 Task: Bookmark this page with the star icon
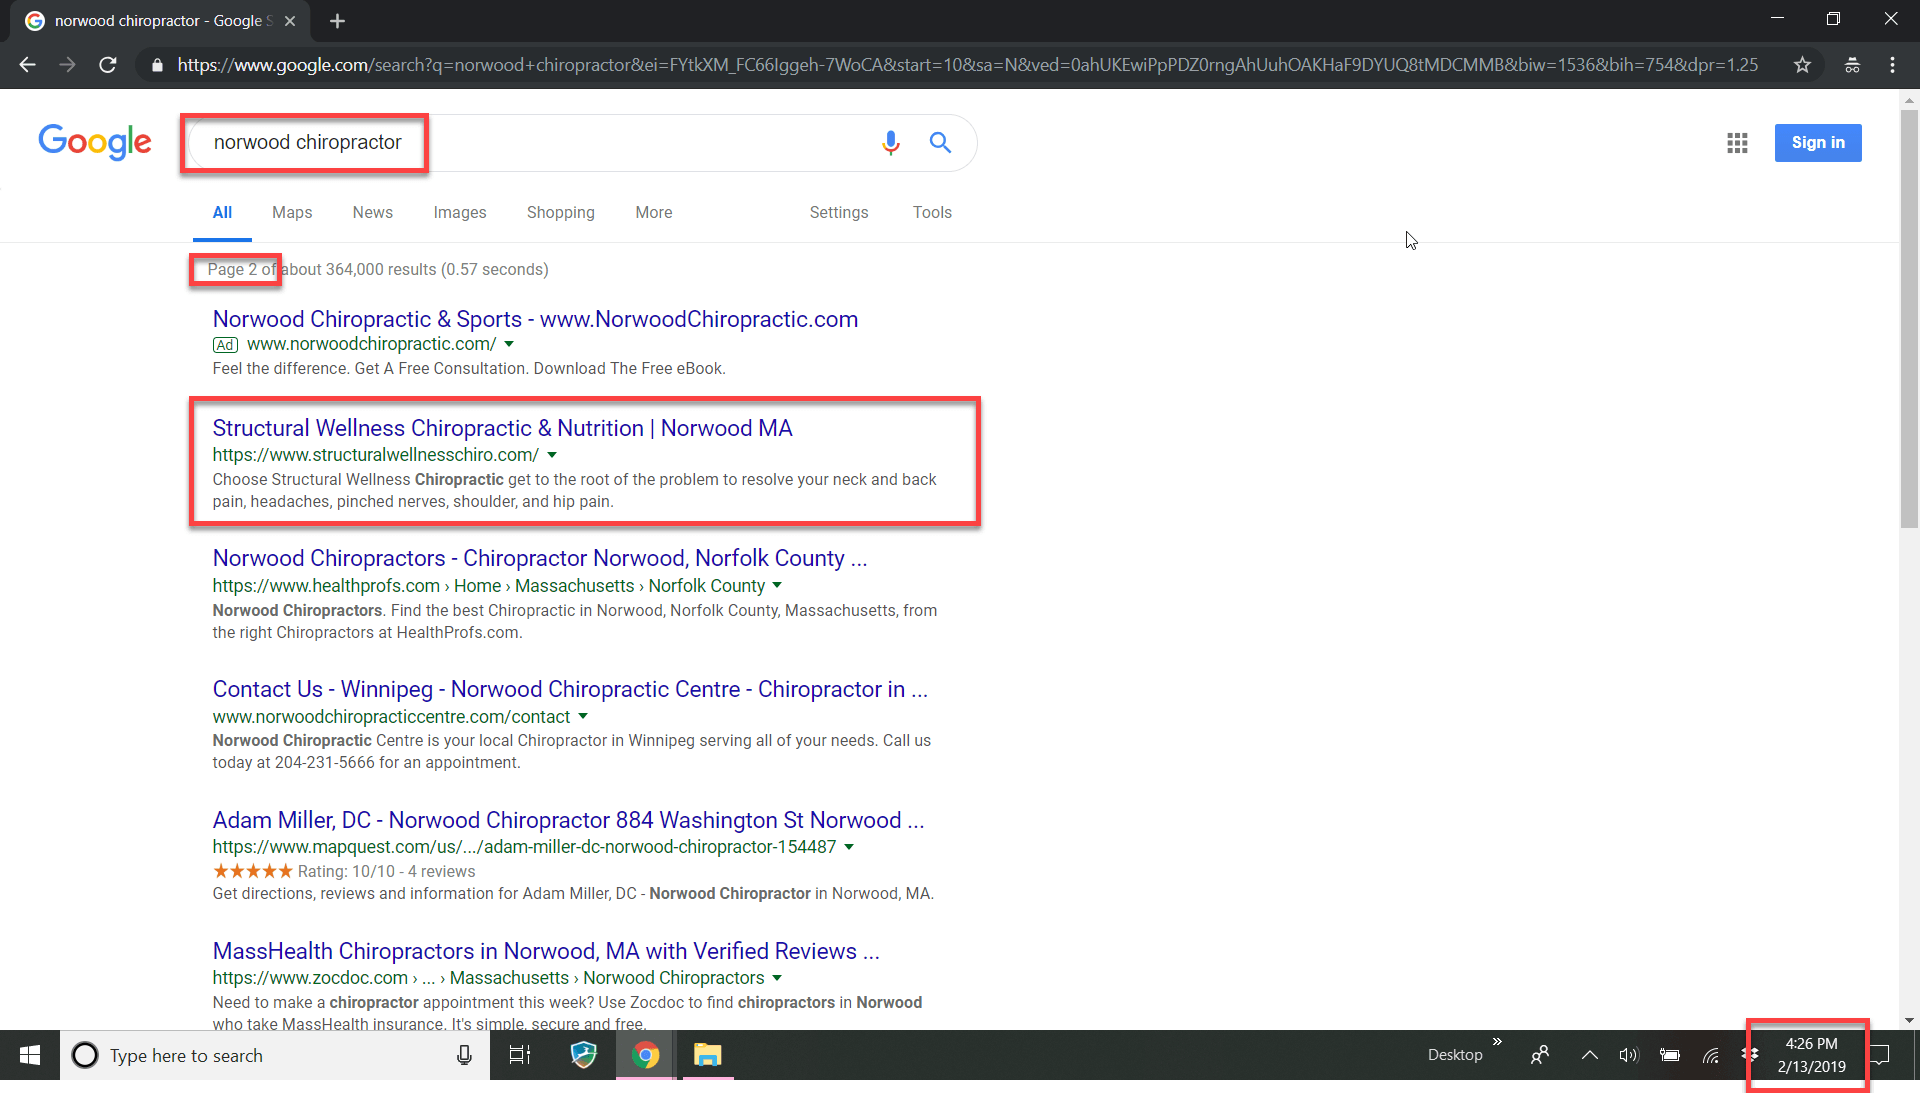click(x=1802, y=65)
